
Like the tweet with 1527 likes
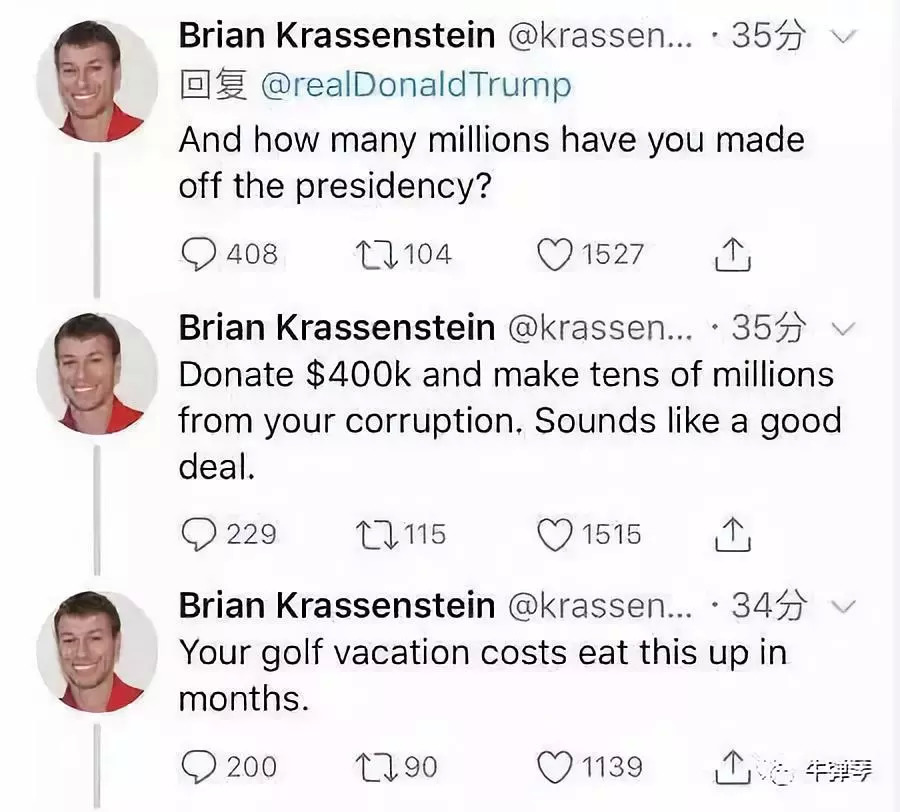(x=553, y=255)
